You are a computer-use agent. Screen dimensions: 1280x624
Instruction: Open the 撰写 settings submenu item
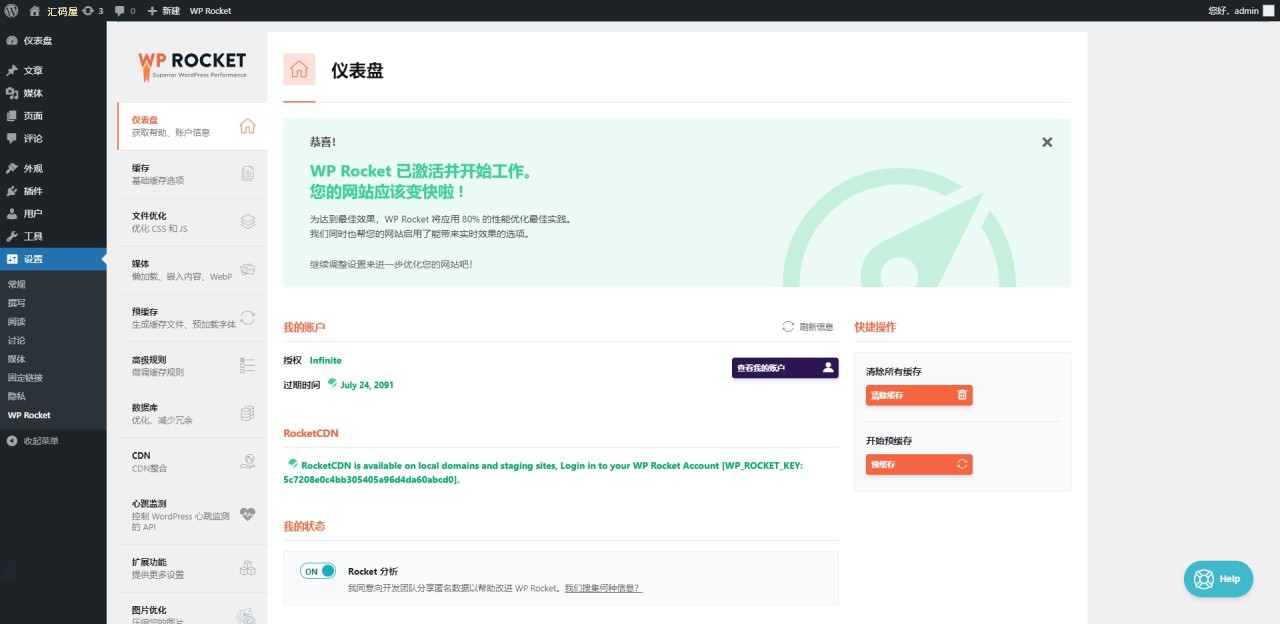[x=17, y=303]
